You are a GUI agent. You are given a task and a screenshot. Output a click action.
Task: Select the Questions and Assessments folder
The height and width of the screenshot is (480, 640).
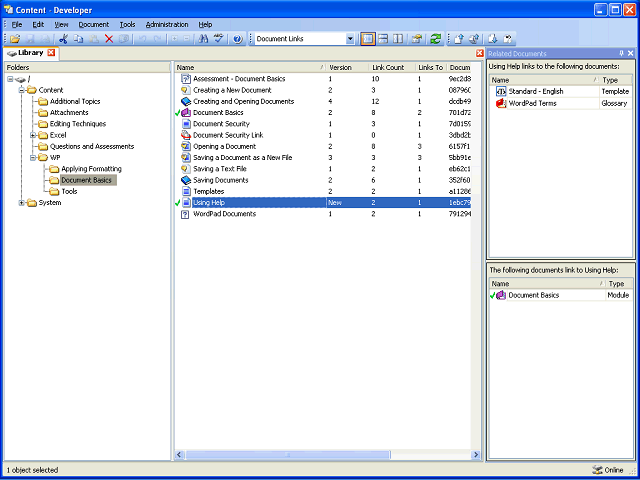tap(92, 147)
